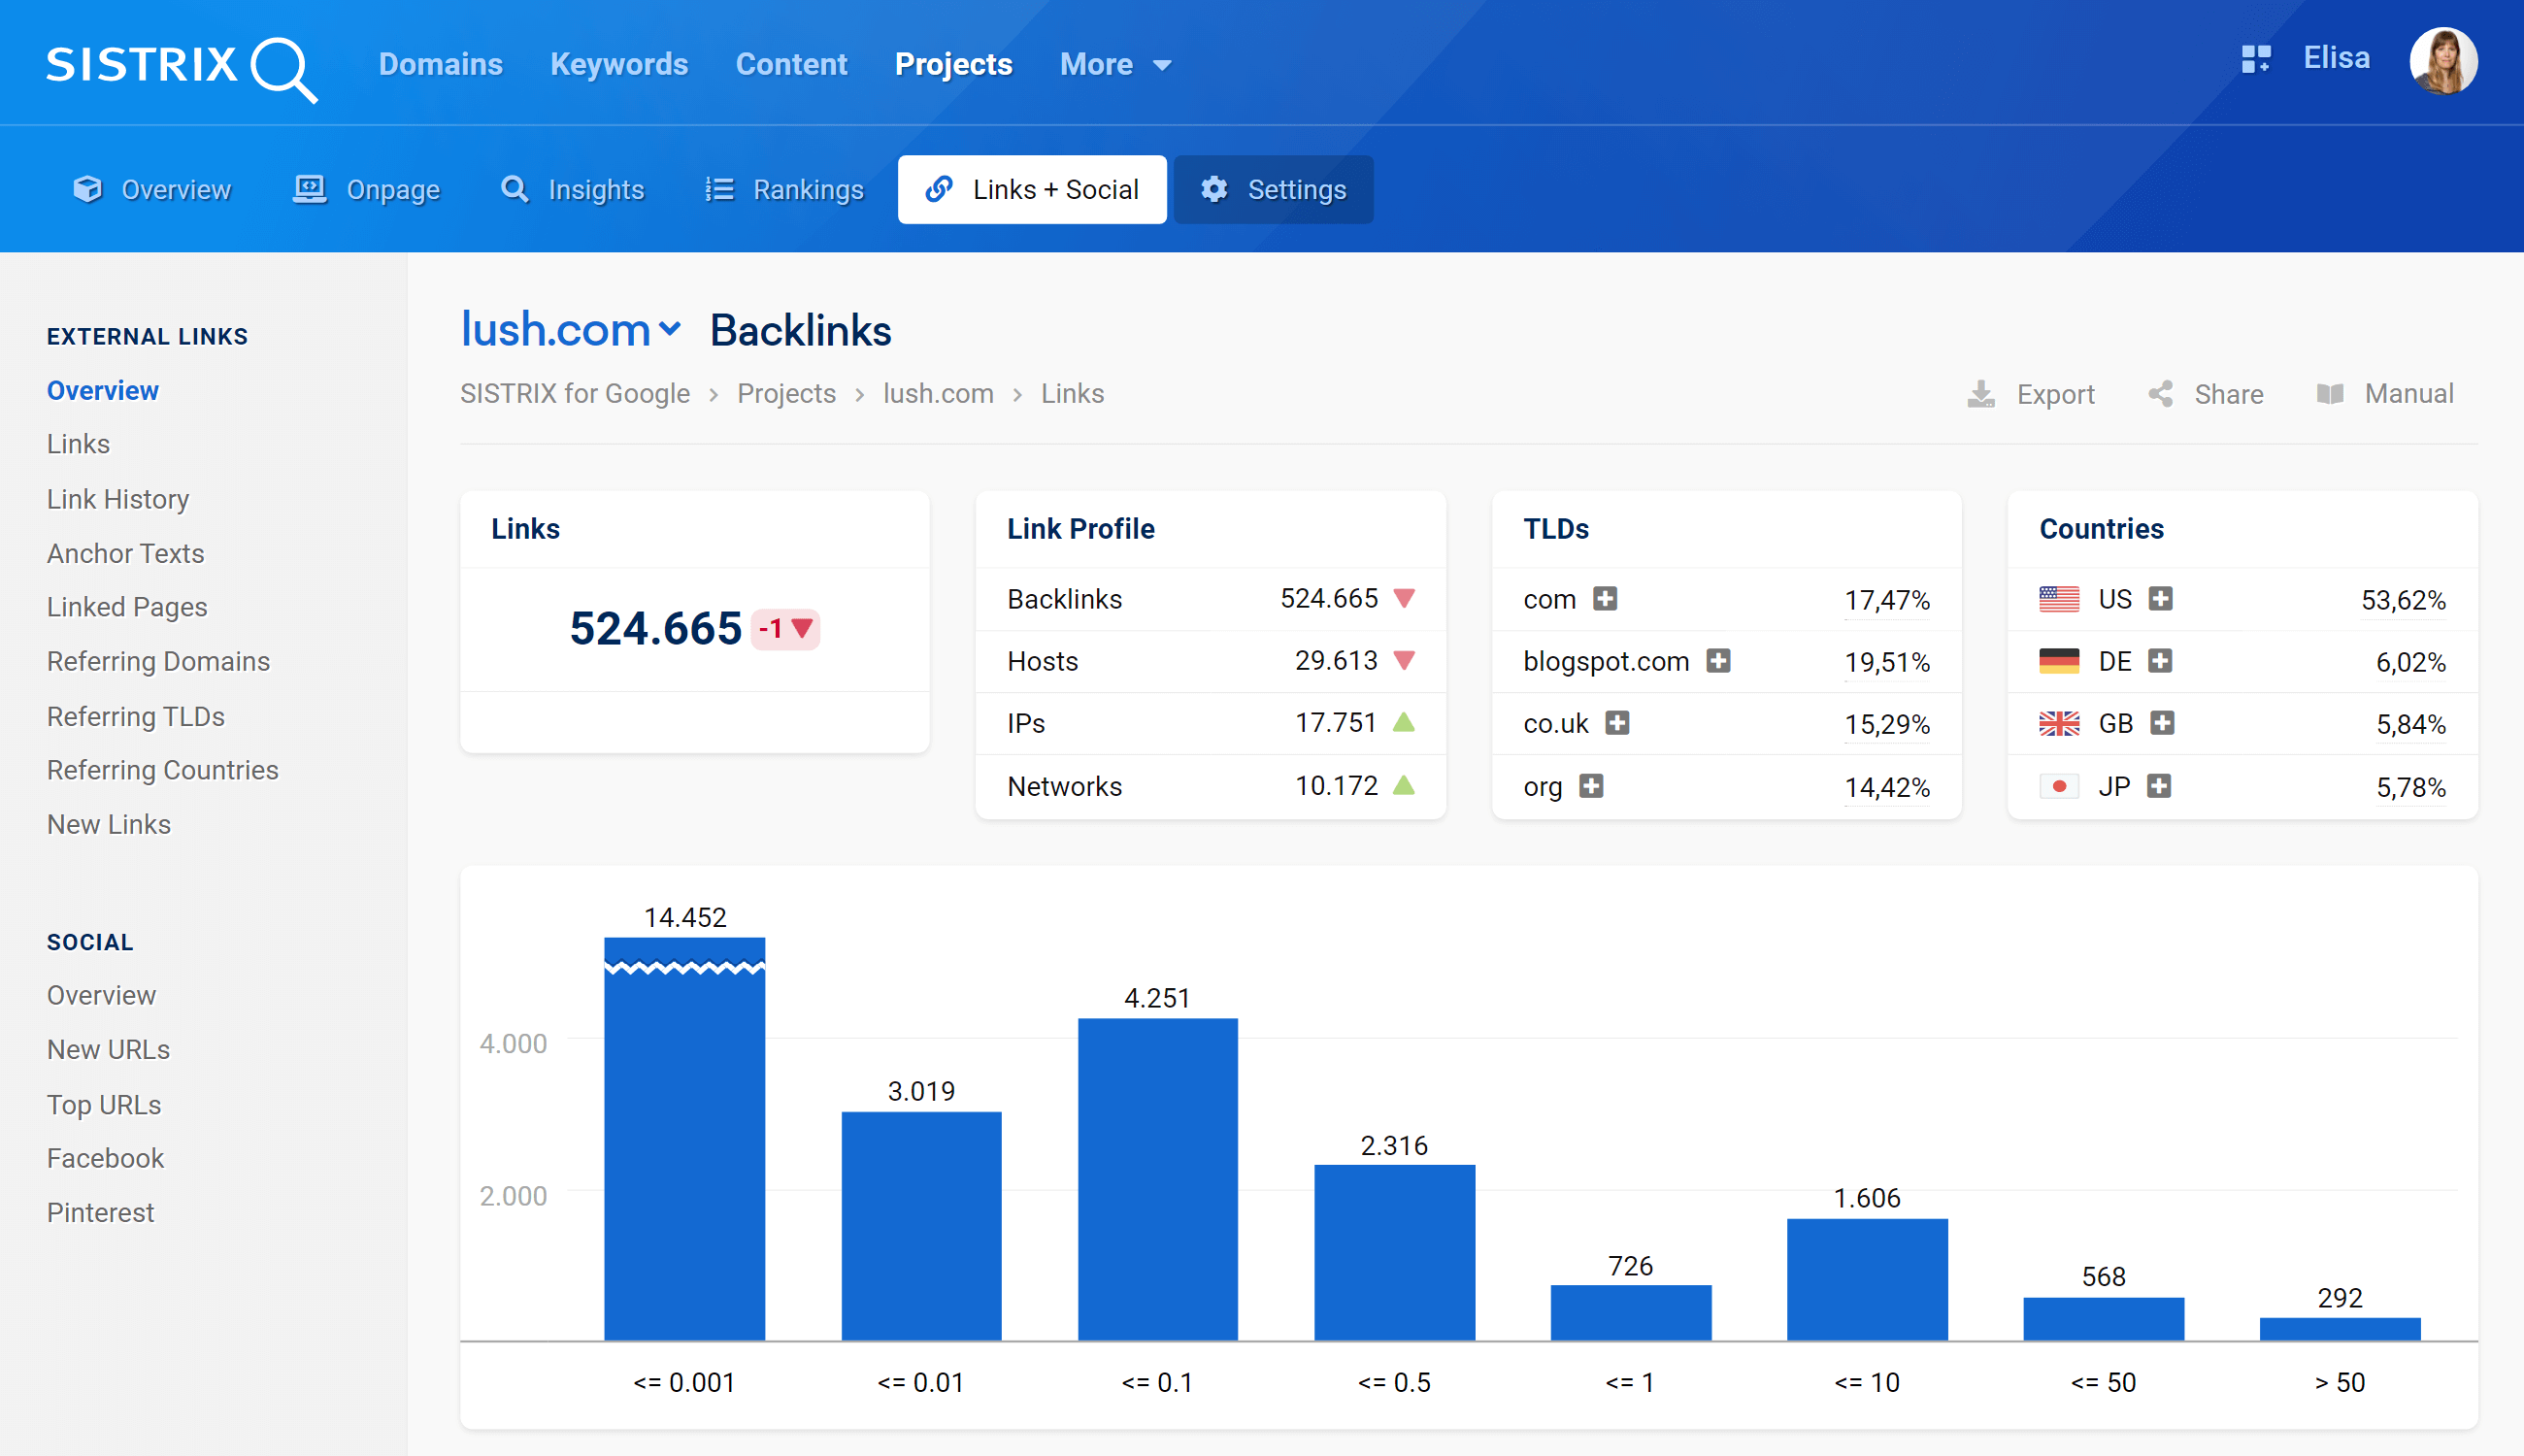
Task: Expand the More menu
Action: coord(1116,65)
